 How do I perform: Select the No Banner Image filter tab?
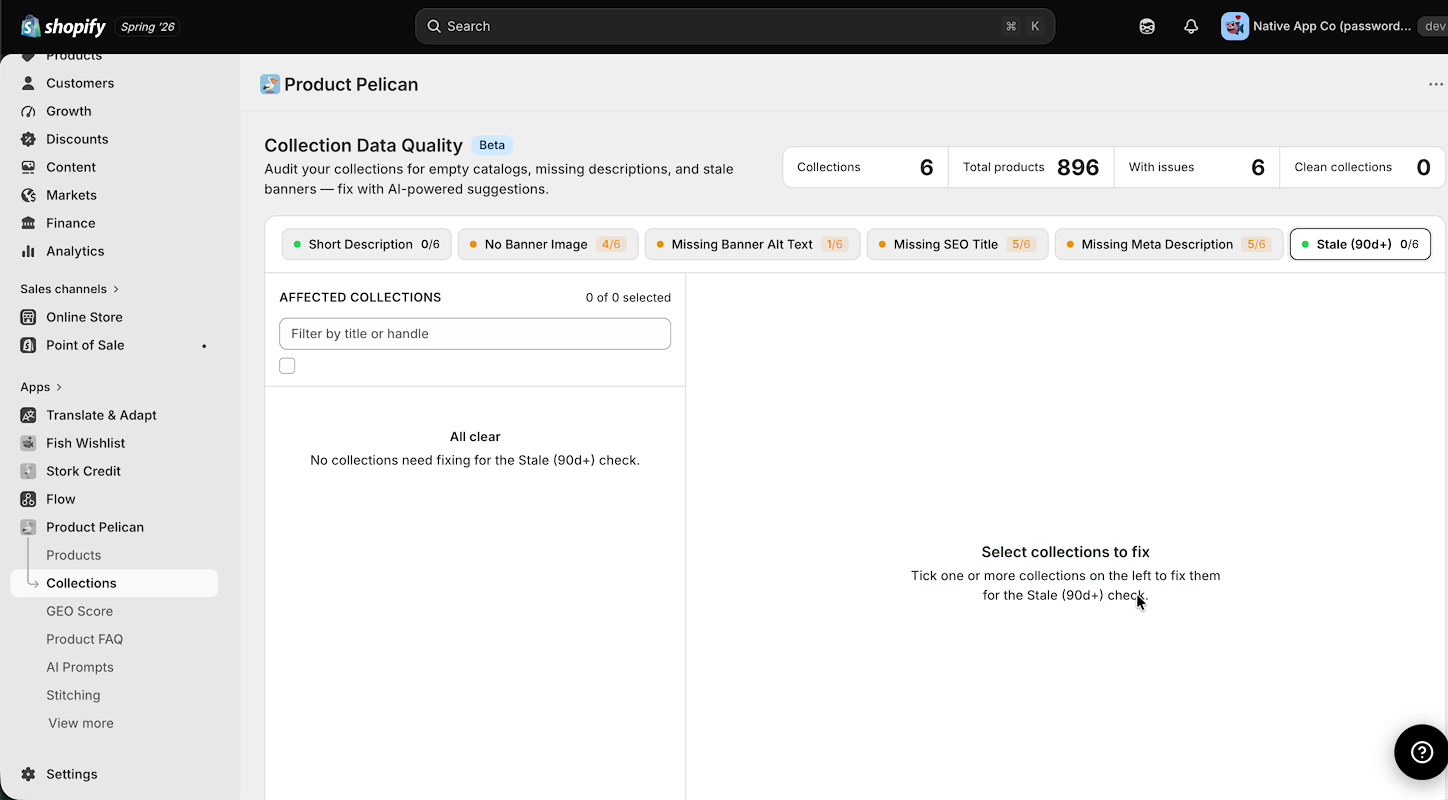[548, 244]
